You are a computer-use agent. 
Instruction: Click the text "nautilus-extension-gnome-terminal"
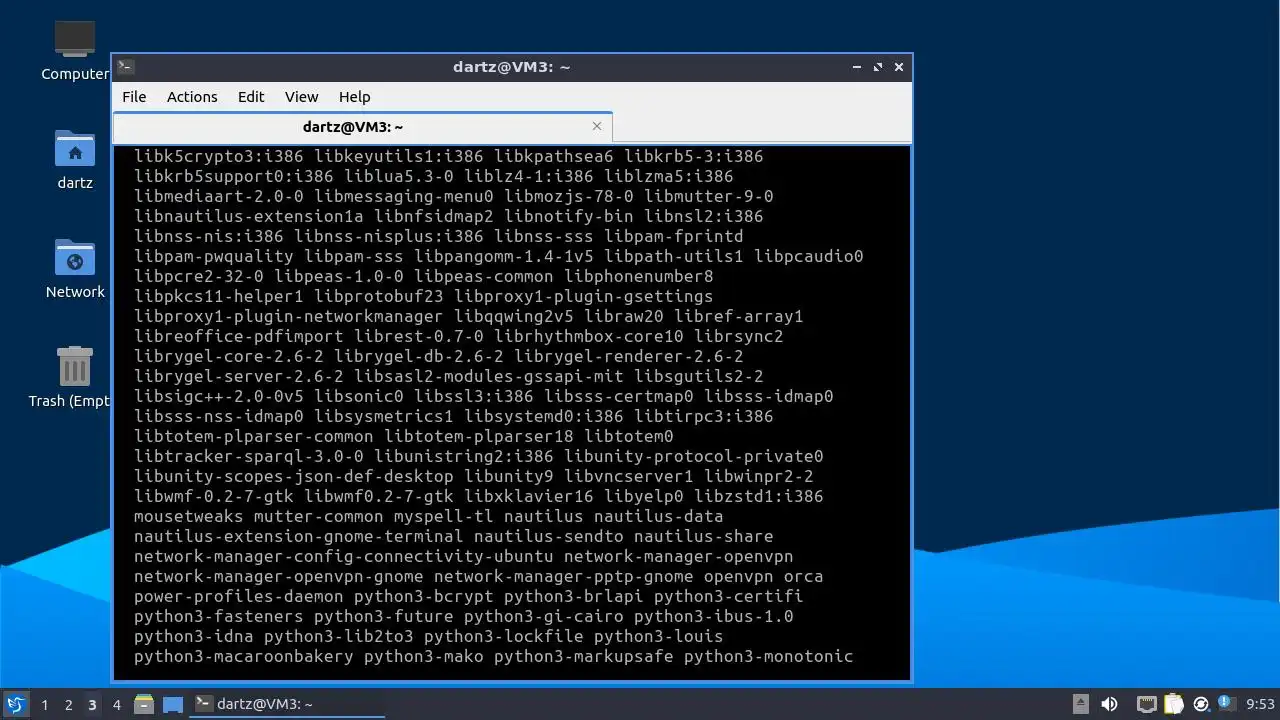click(x=299, y=536)
